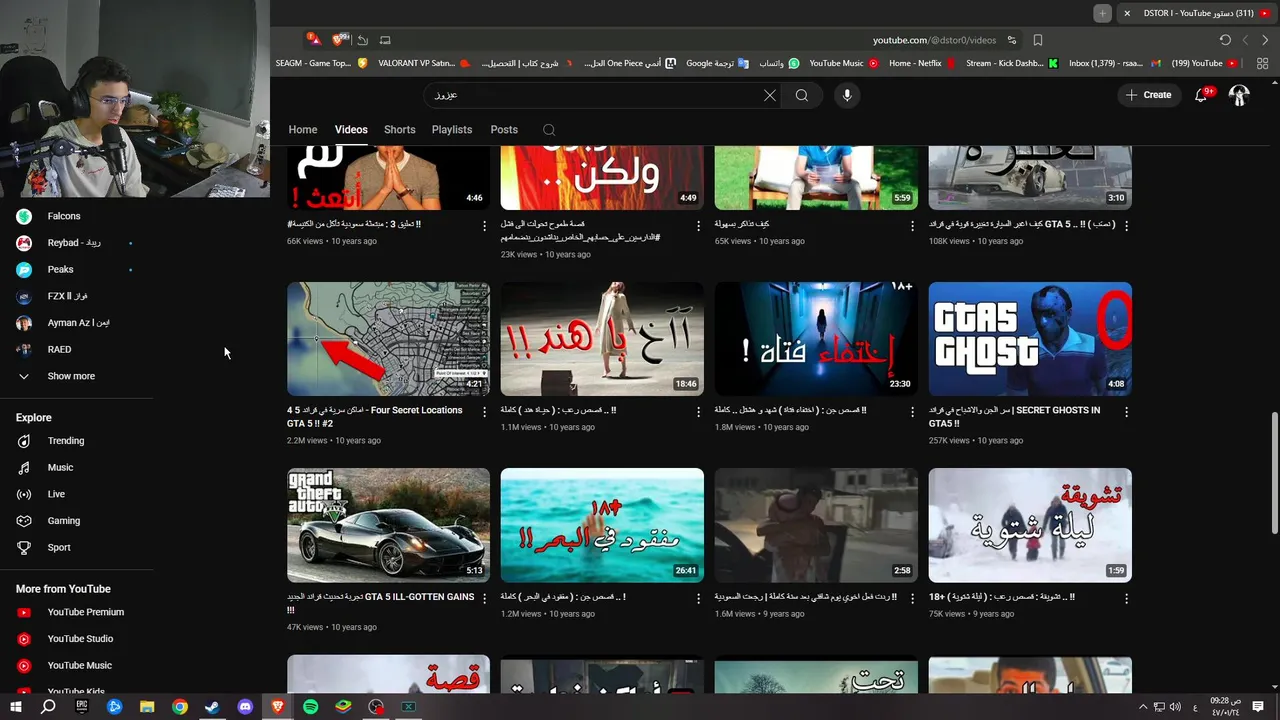This screenshot has height=720, width=1280.
Task: Launch Spotify from the taskbar
Action: pos(311,707)
